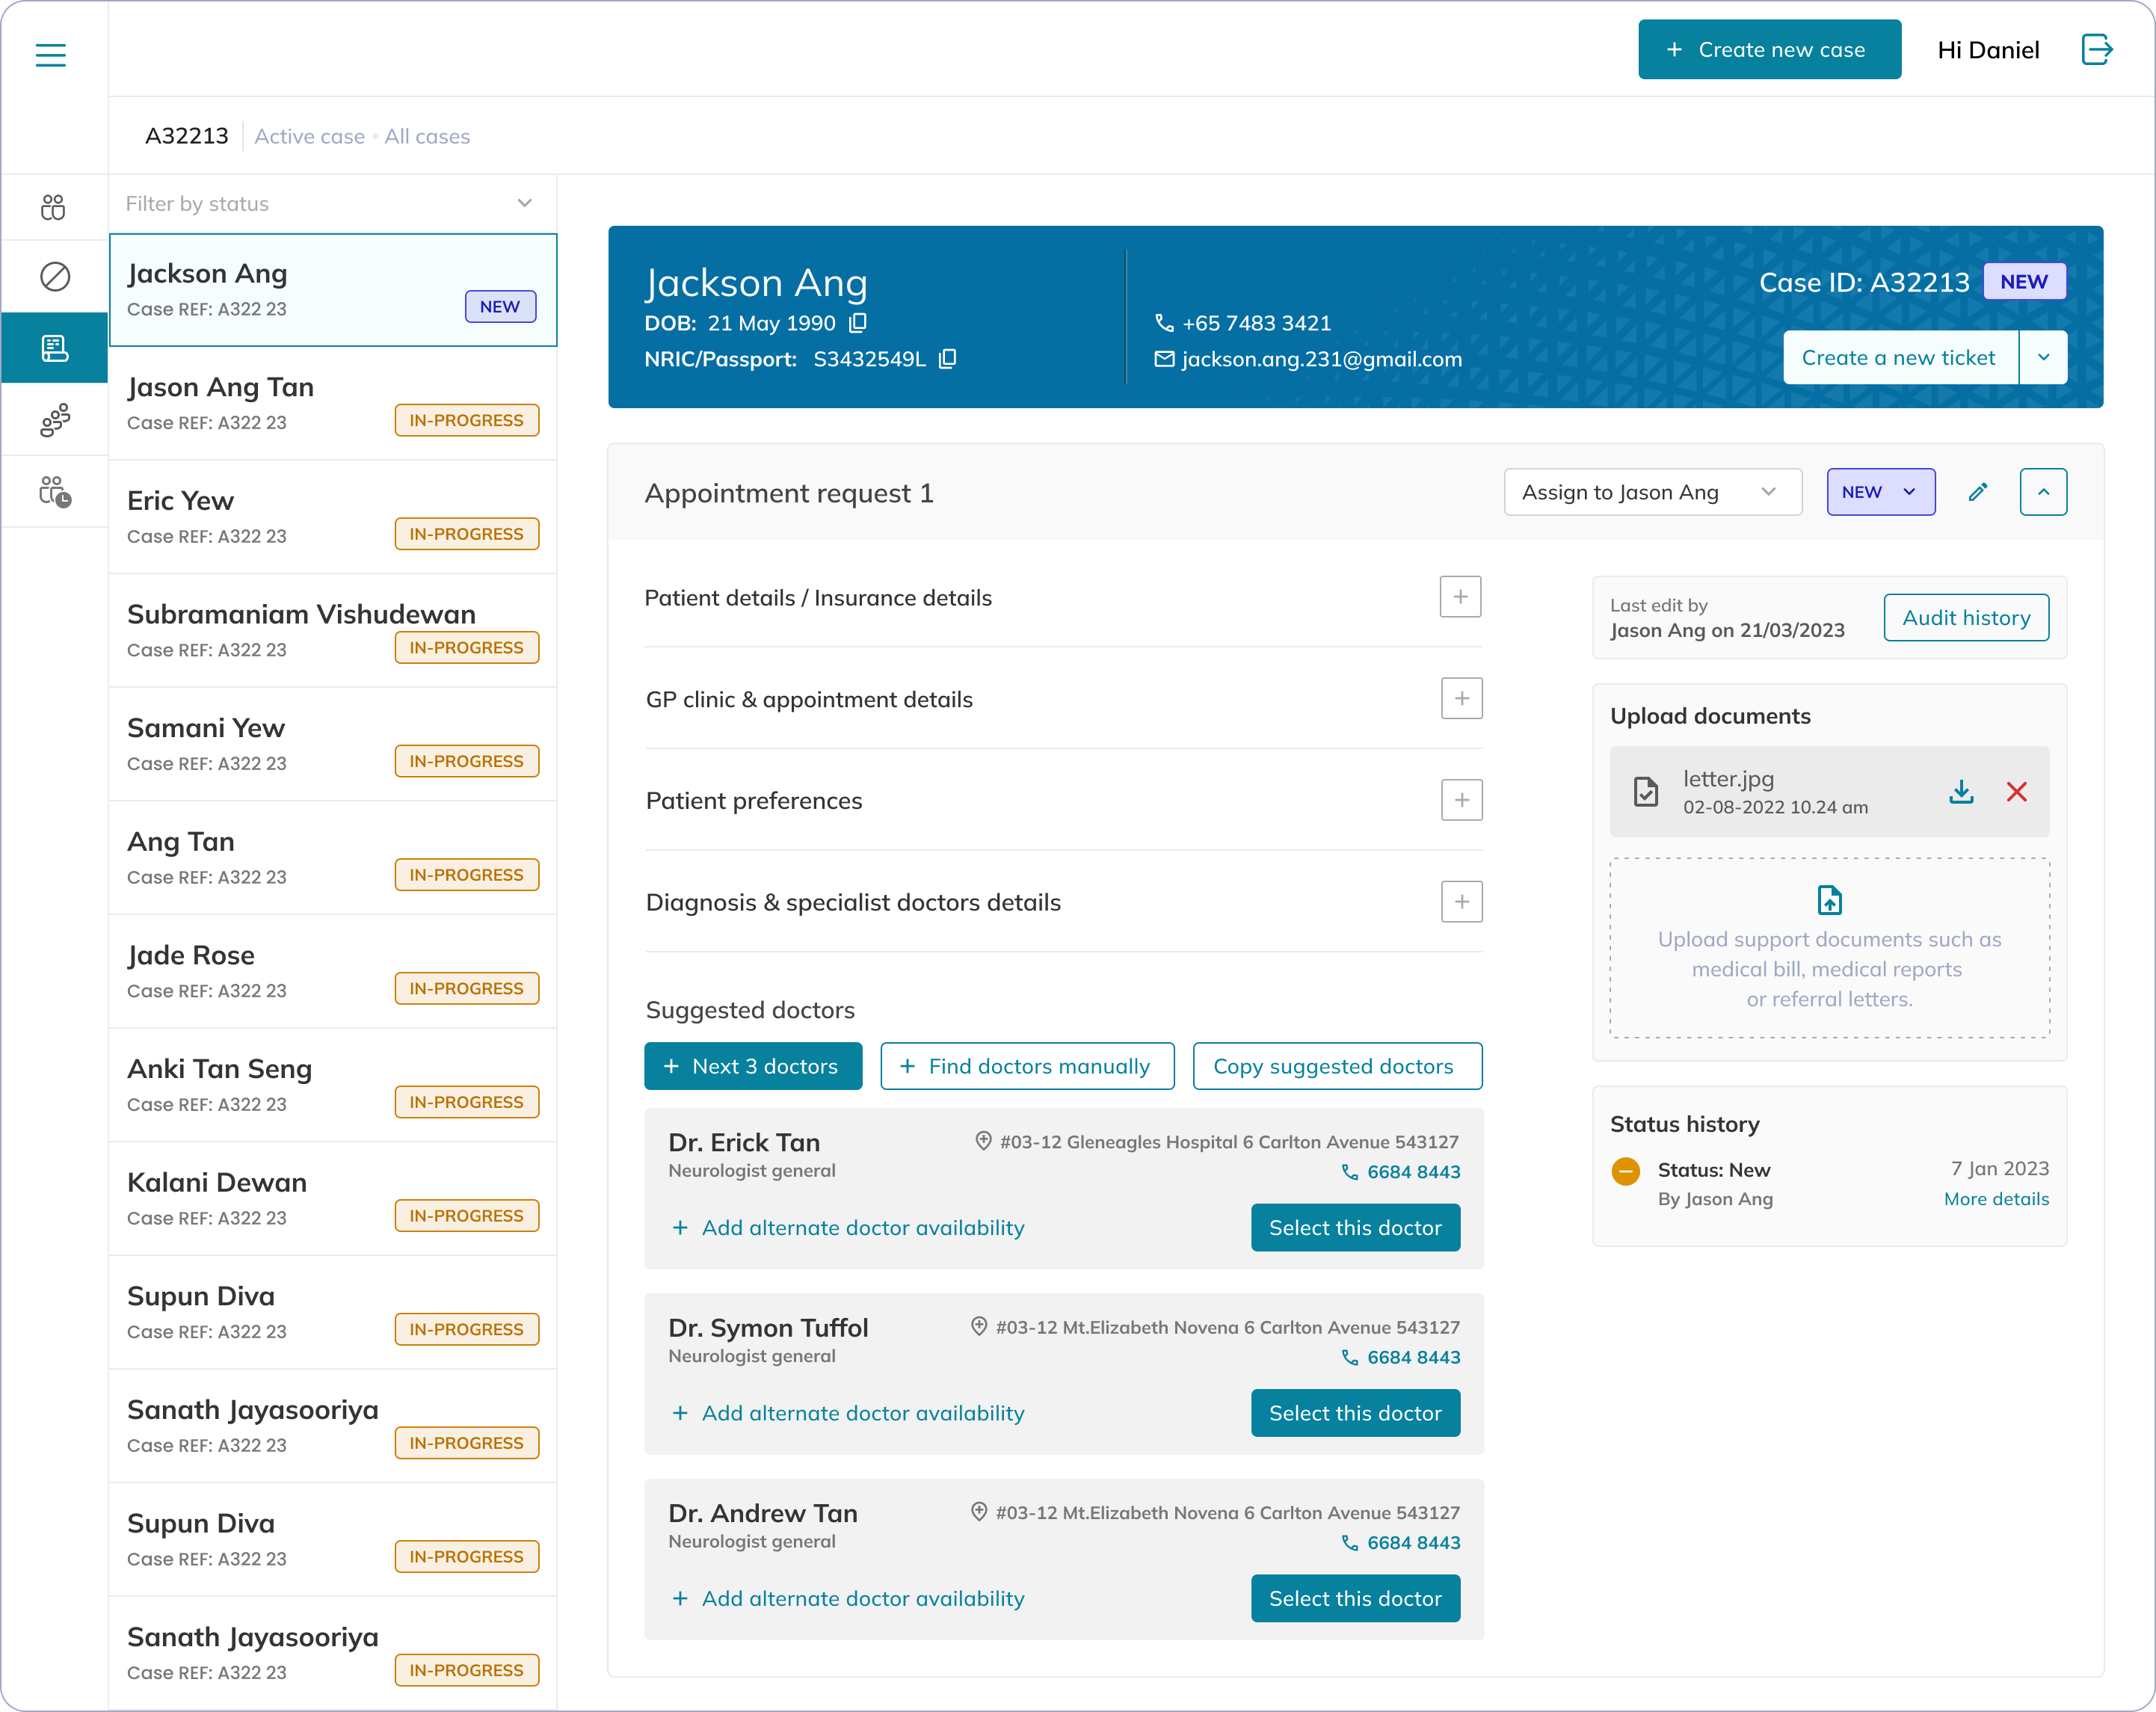Click the logout icon beside Hi Daniel
The image size is (2156, 1712).
[2096, 49]
